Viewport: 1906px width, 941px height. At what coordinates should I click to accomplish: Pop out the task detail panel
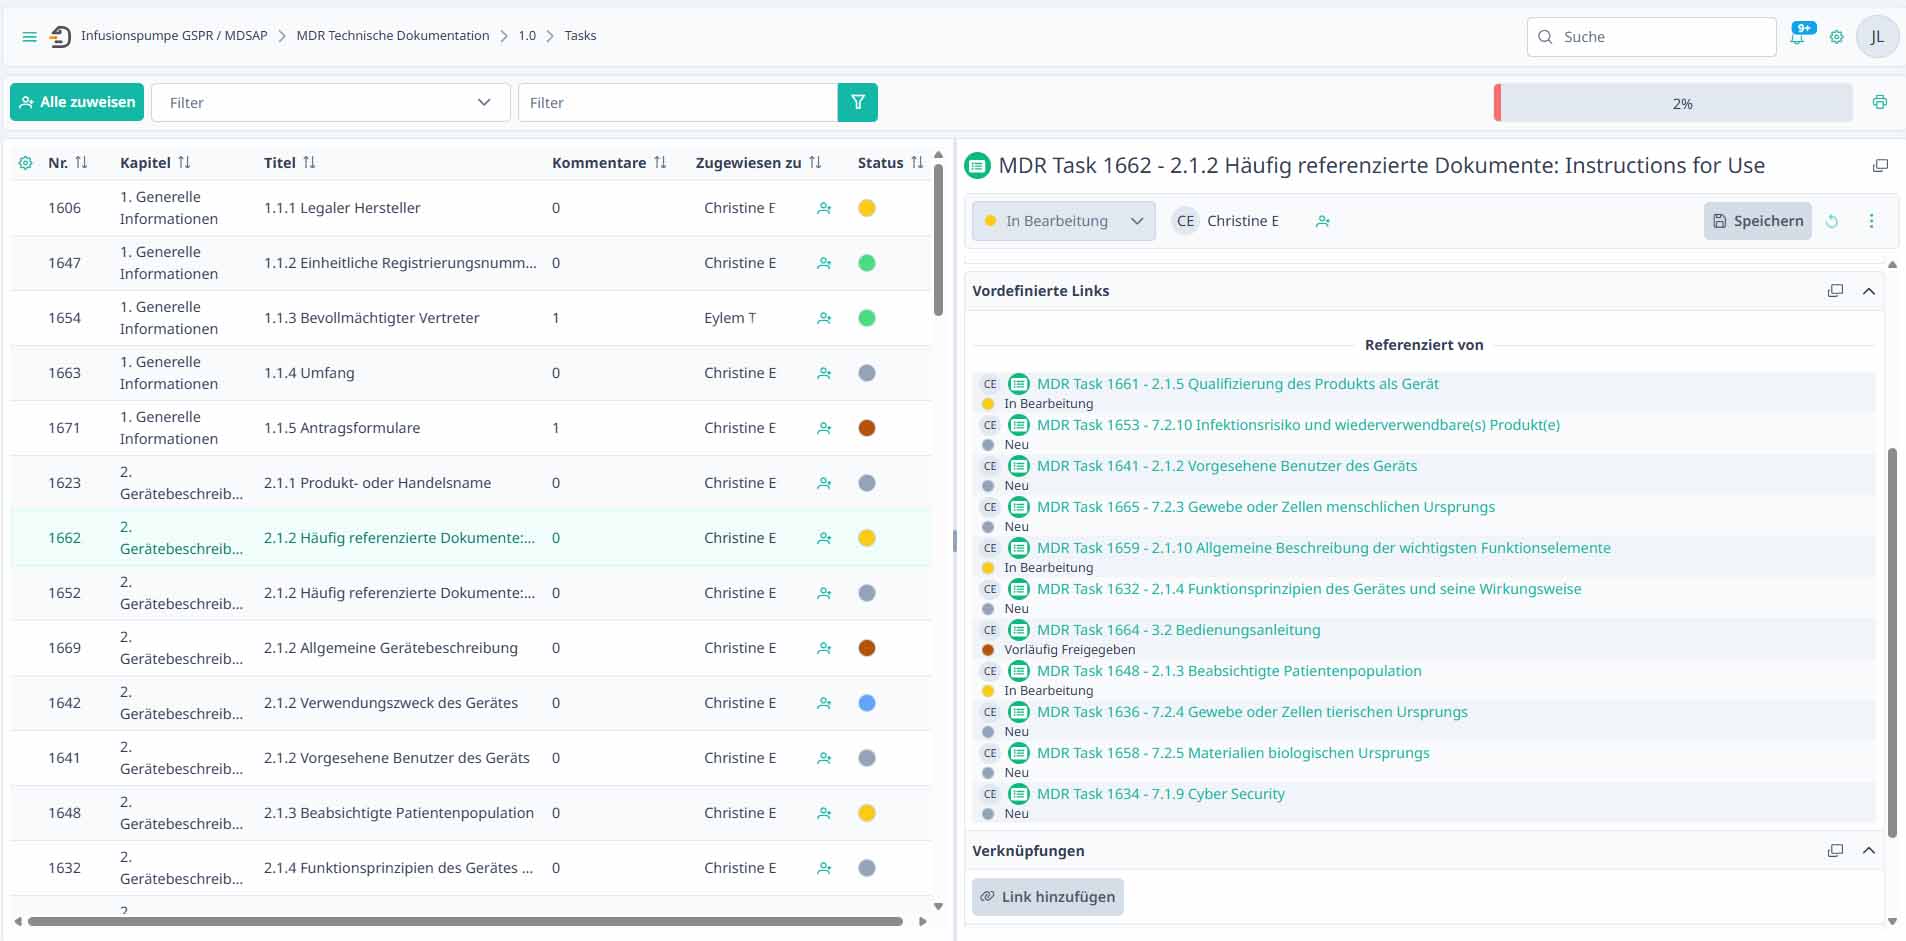pos(1880,166)
